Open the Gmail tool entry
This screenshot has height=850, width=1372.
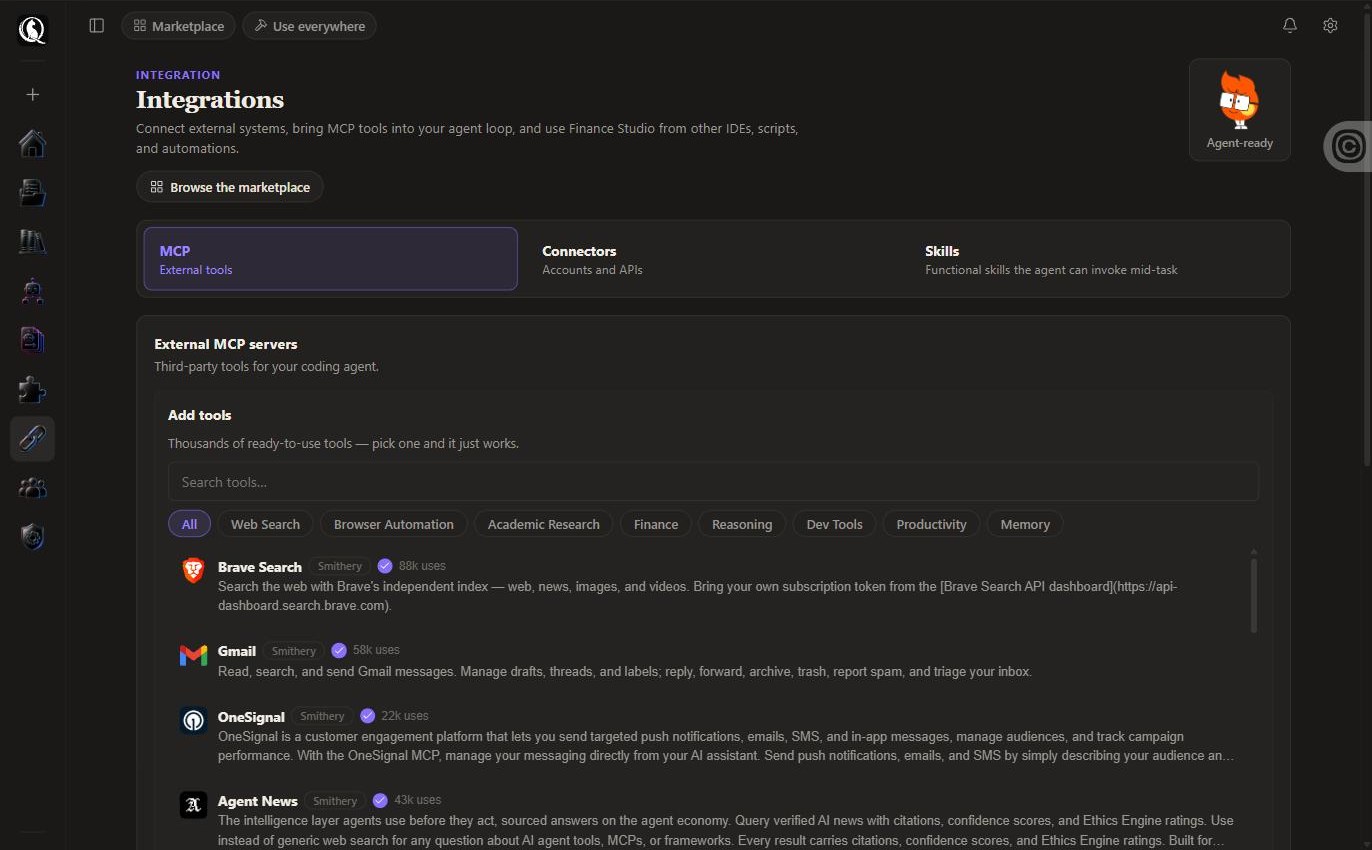tap(709, 660)
